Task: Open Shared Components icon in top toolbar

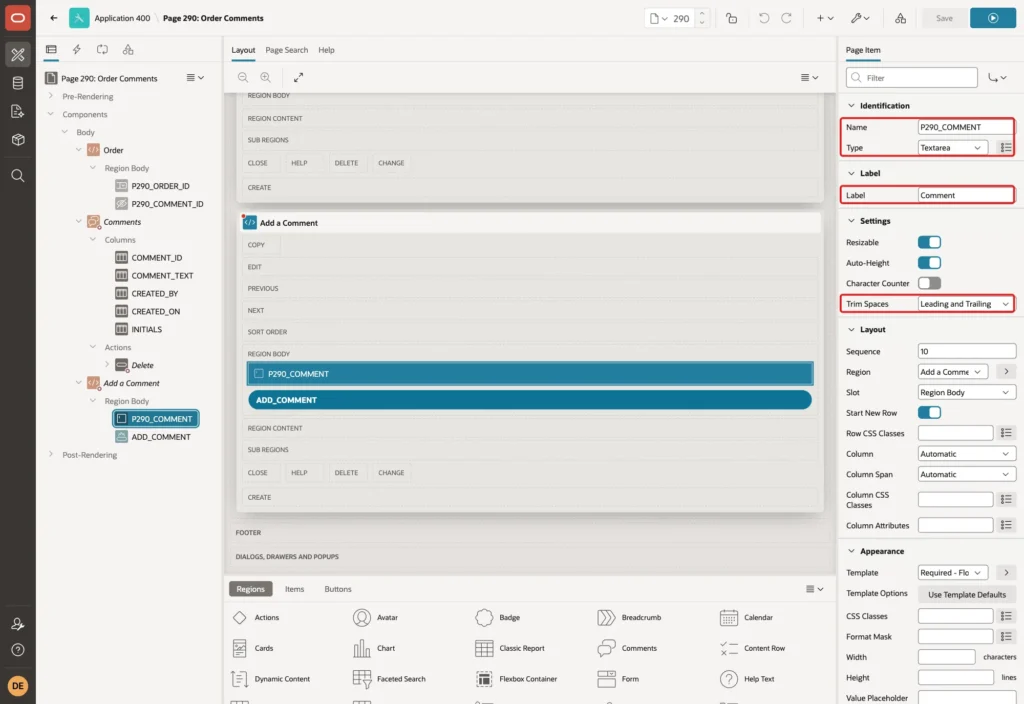Action: click(900, 18)
